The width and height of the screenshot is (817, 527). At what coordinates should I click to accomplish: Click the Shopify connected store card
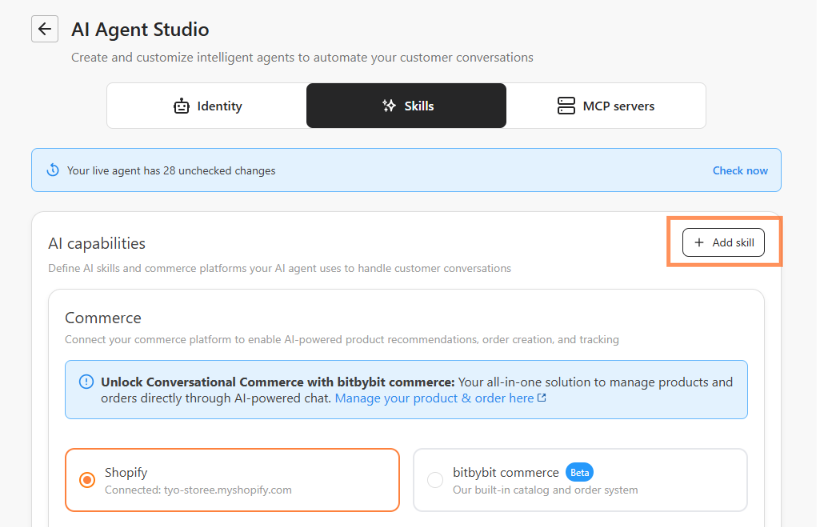tap(232, 480)
